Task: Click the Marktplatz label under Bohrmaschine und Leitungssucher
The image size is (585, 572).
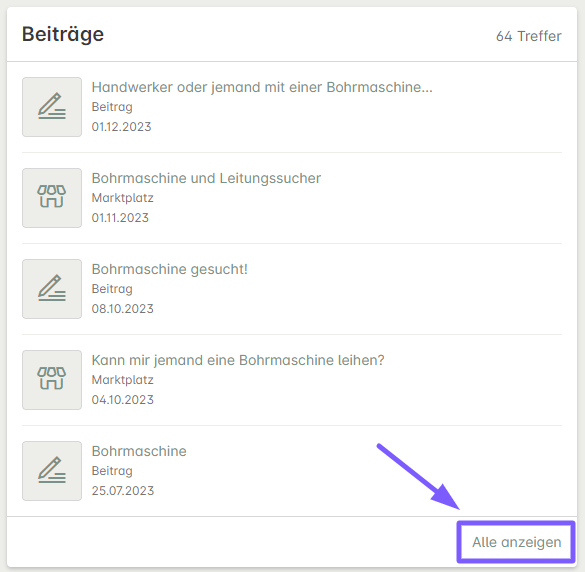Action: (x=122, y=198)
